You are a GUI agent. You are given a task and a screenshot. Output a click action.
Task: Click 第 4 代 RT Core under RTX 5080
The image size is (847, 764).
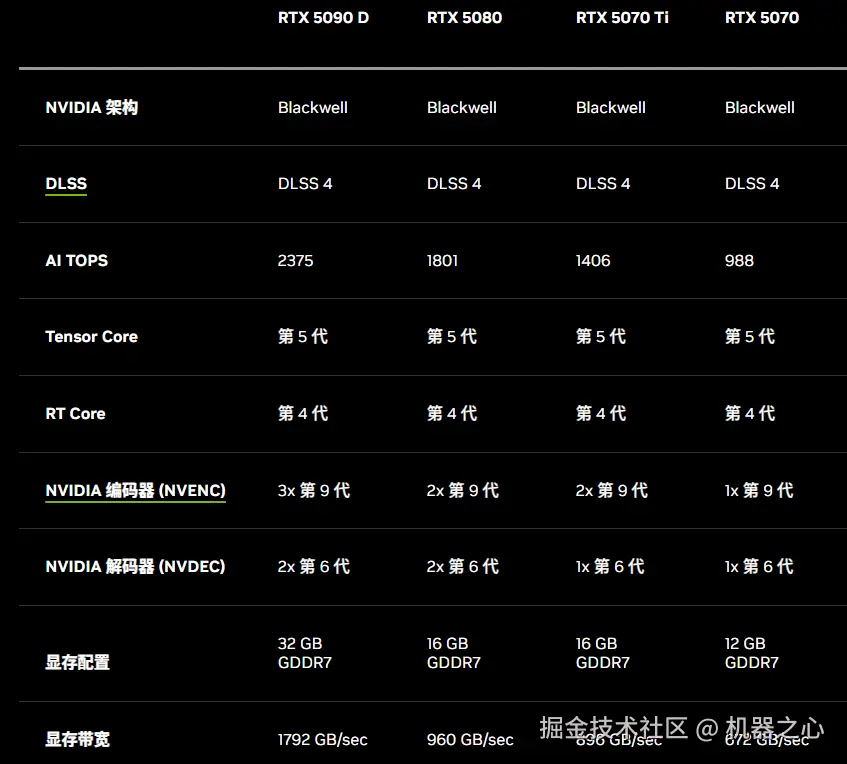[452, 414]
